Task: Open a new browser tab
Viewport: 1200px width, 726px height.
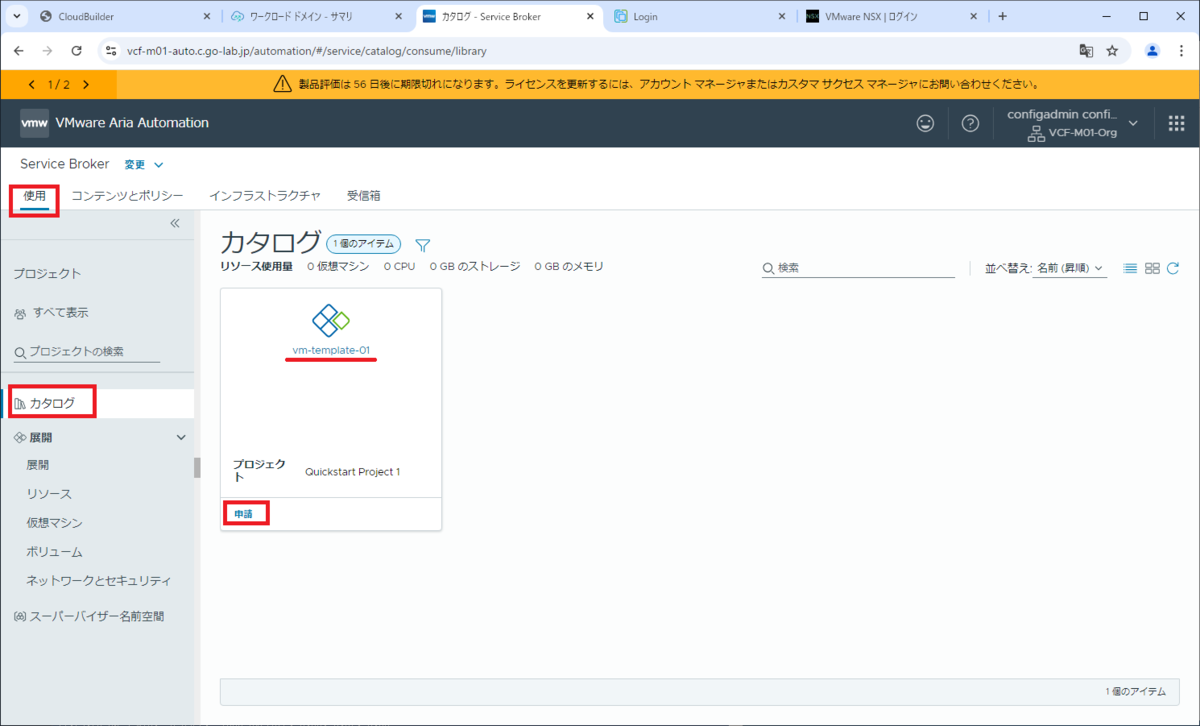Action: point(1003,16)
